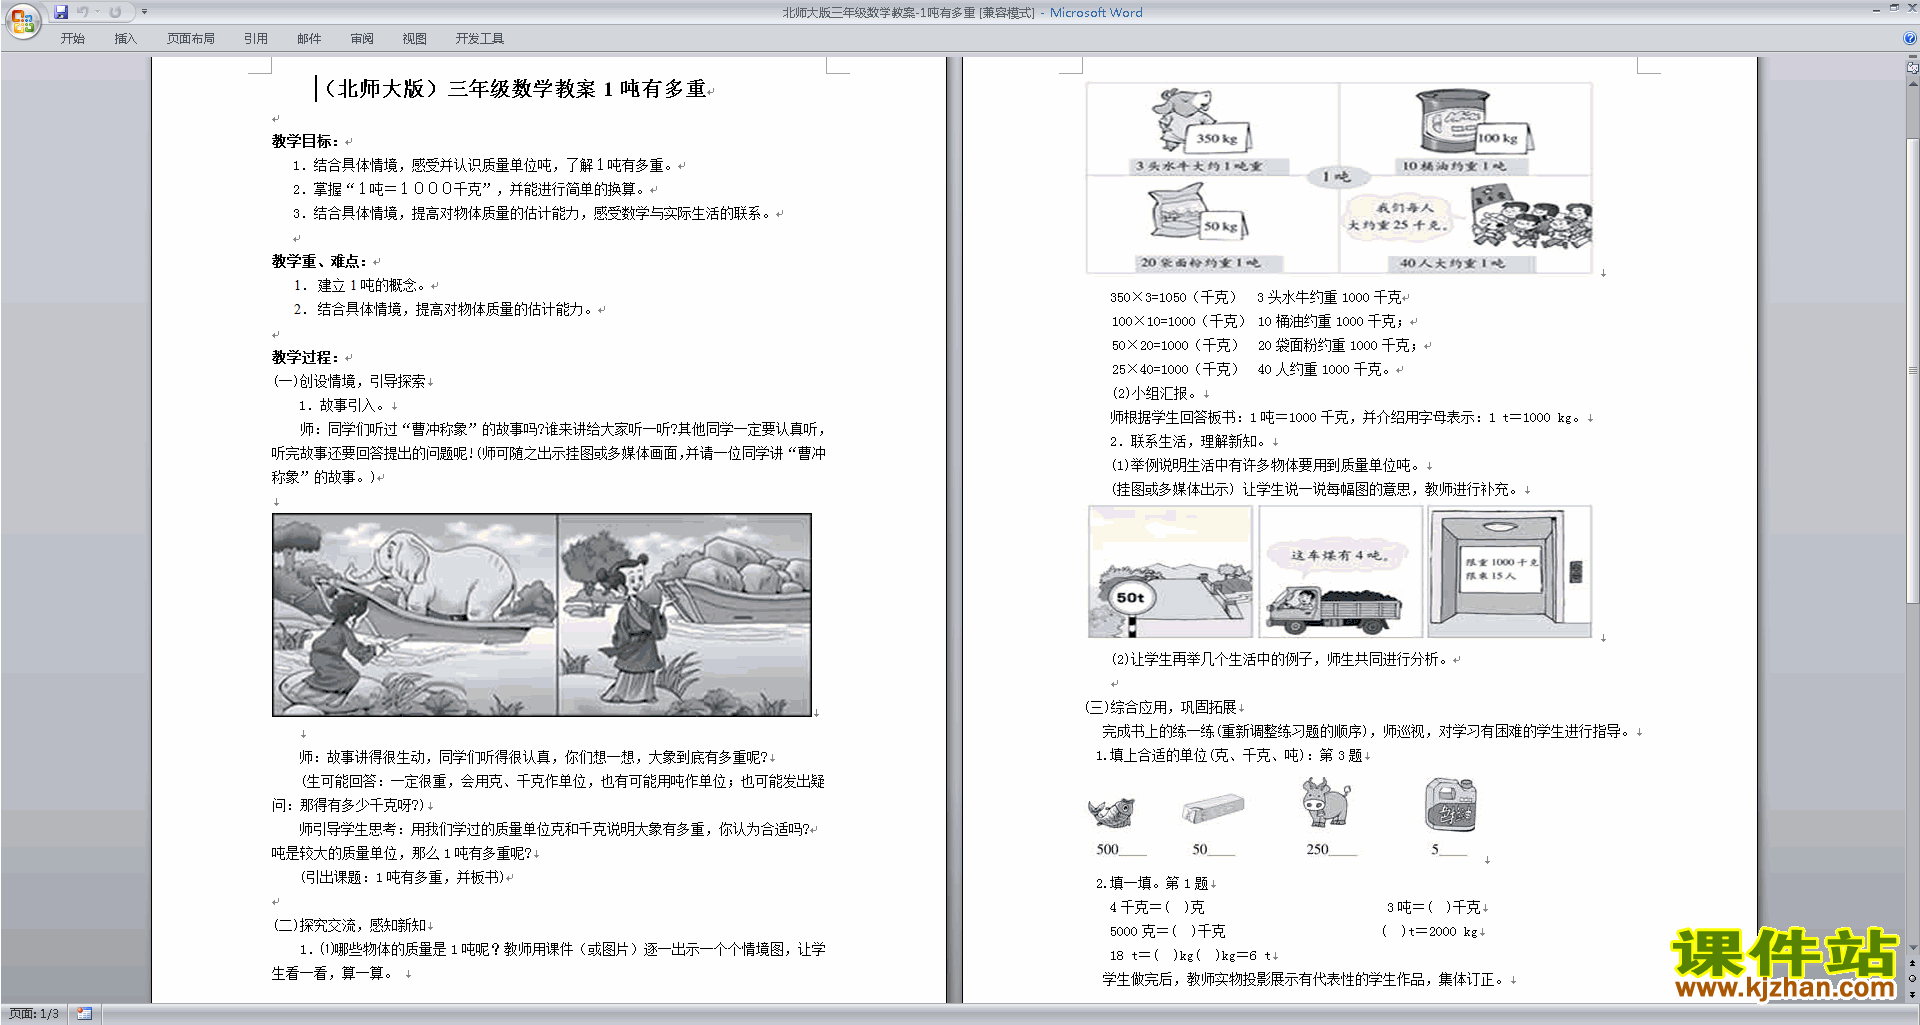Screen dimensions: 1920x1025
Task: Select the 1 吨 comparison chart image
Action: tap(1339, 178)
